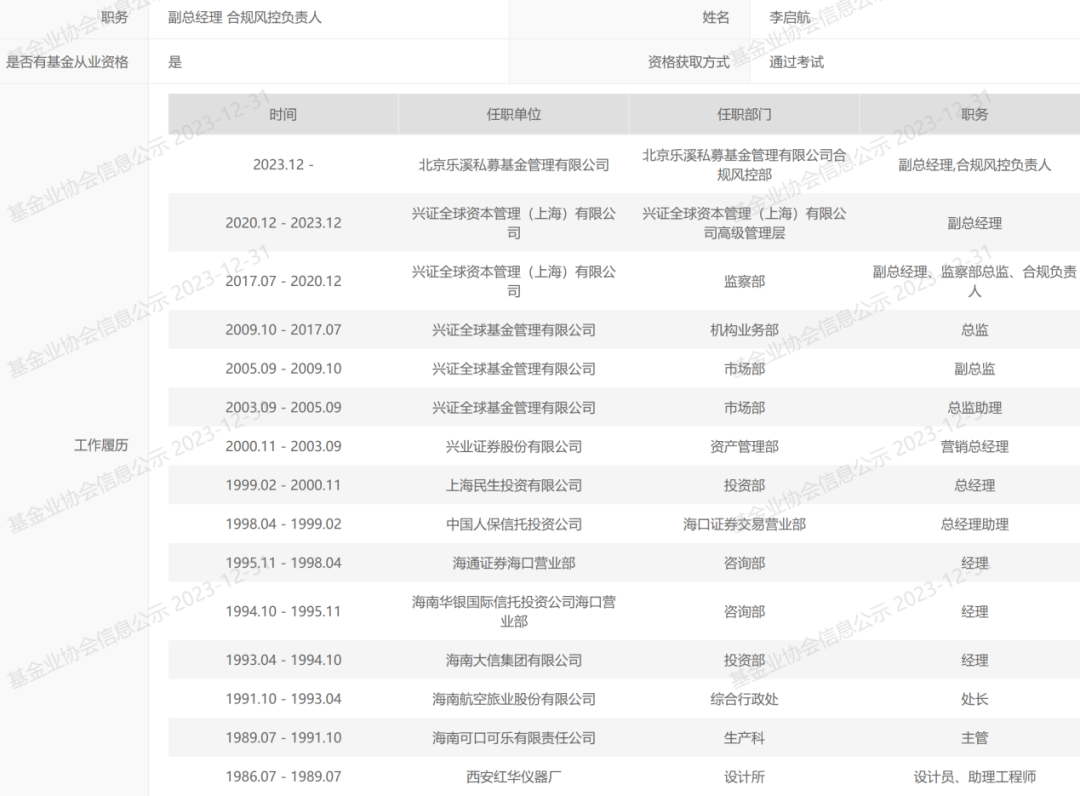Select the 2009.10 - 2017.07 time cell
This screenshot has height=796, width=1080.
(283, 330)
